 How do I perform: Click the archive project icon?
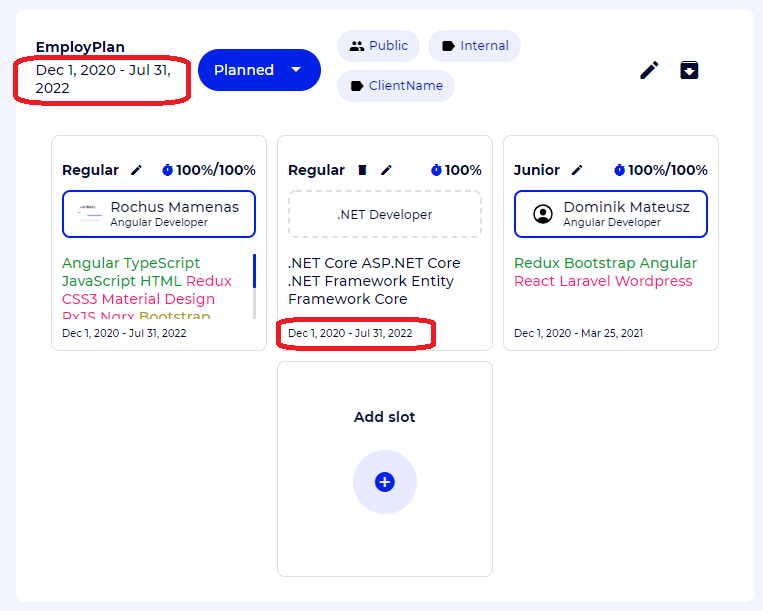tap(689, 70)
